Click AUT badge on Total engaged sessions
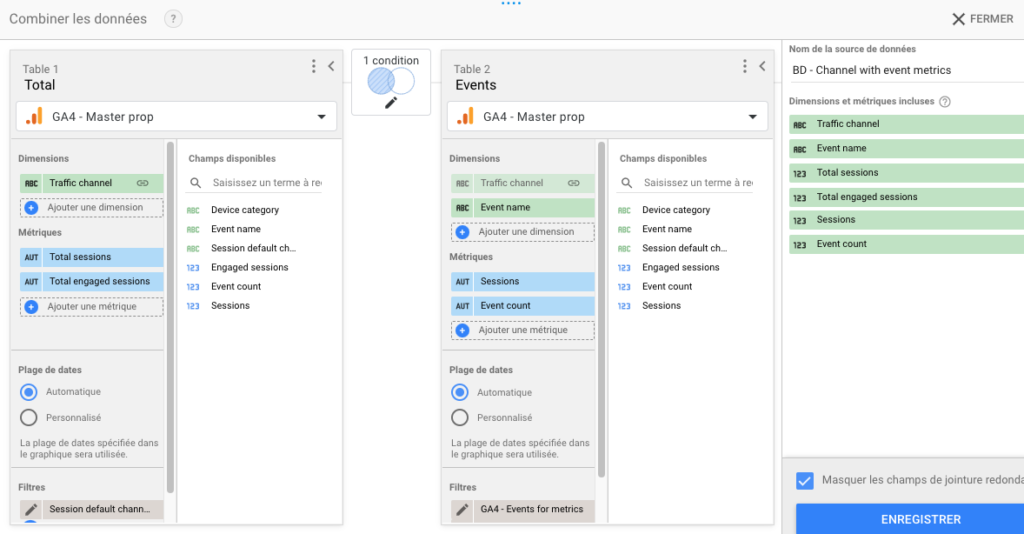Image resolution: width=1024 pixels, height=534 pixels. coord(31,281)
